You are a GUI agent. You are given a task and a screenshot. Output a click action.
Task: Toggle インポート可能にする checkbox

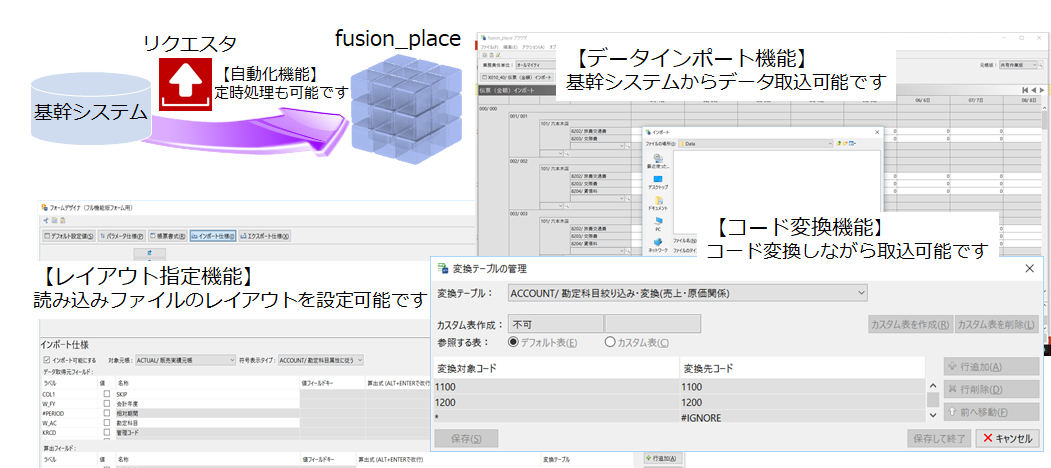[x=46, y=360]
